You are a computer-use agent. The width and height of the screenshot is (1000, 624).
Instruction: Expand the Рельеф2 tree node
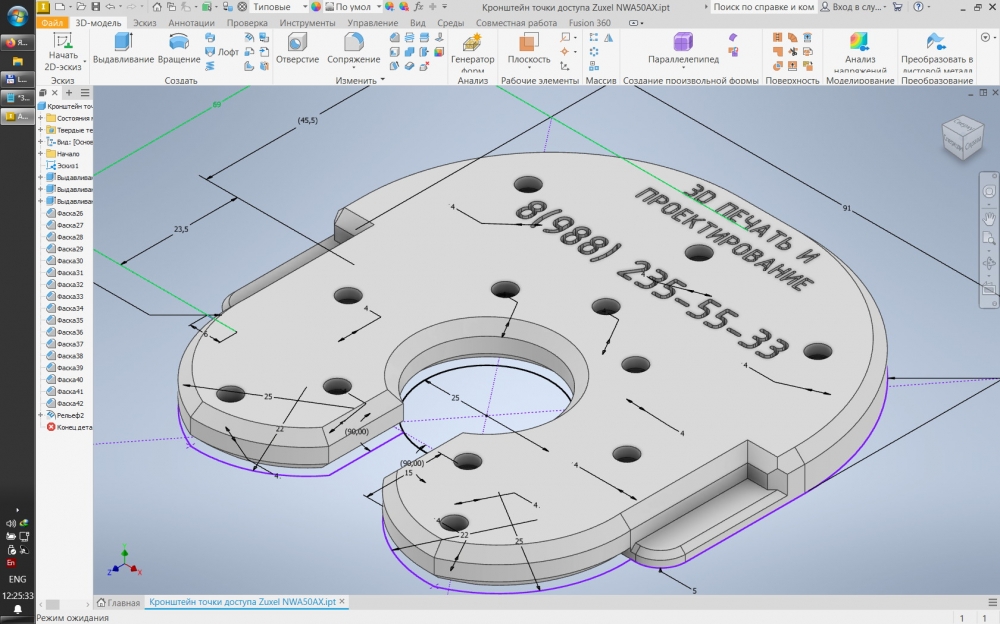[41, 415]
